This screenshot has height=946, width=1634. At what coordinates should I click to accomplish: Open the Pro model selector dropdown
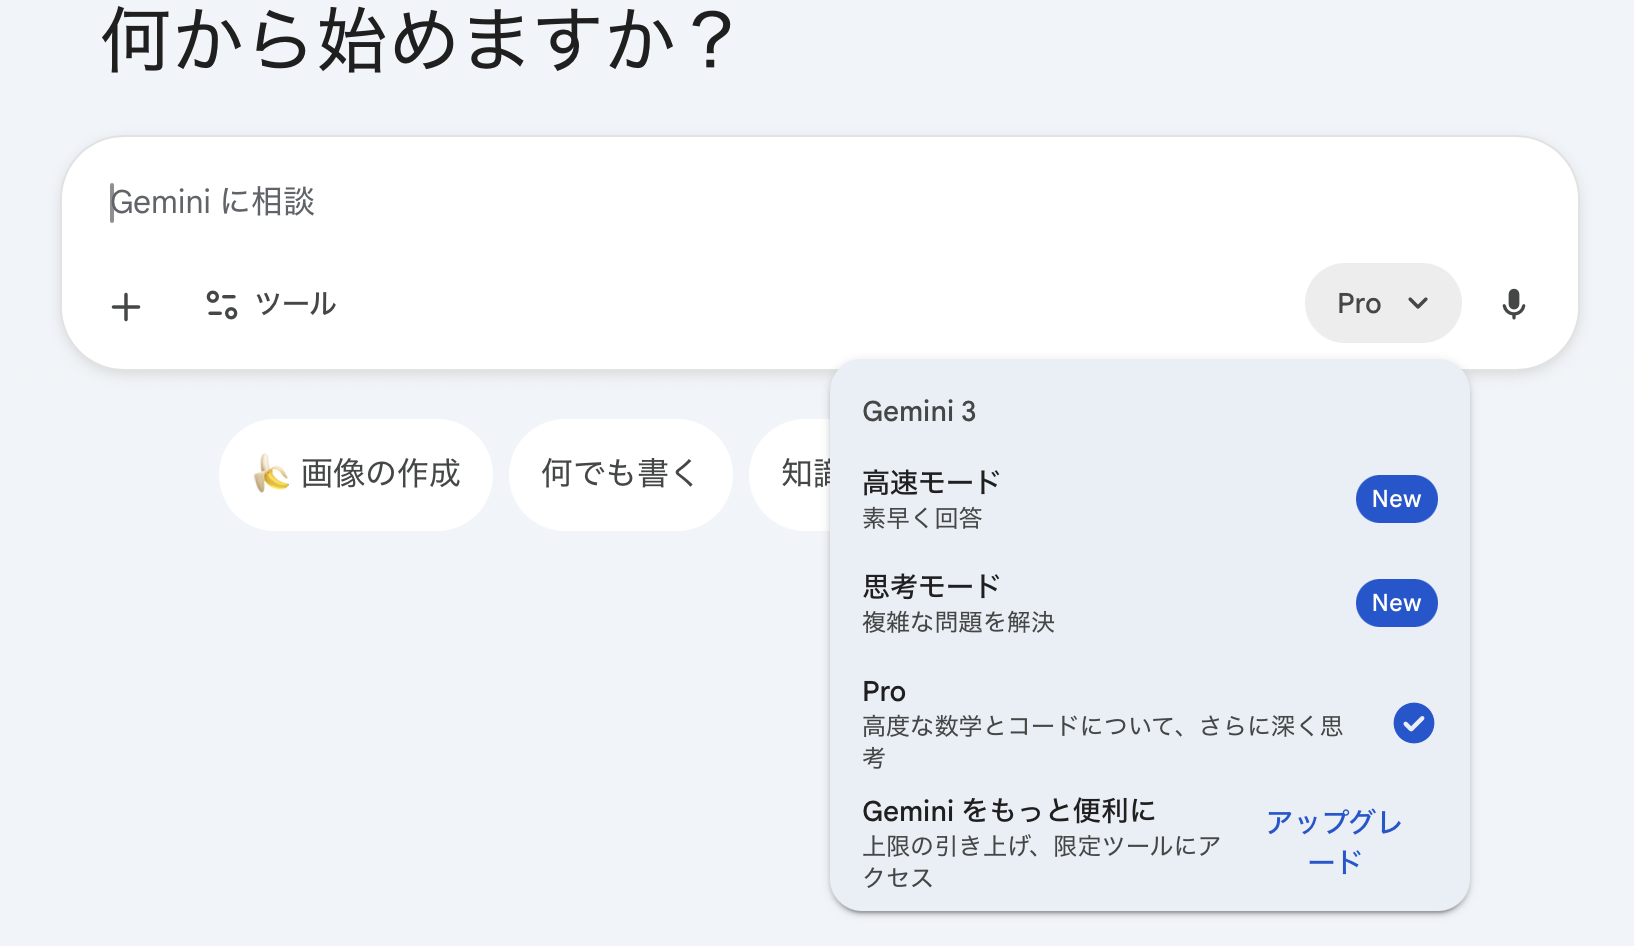coord(1381,303)
